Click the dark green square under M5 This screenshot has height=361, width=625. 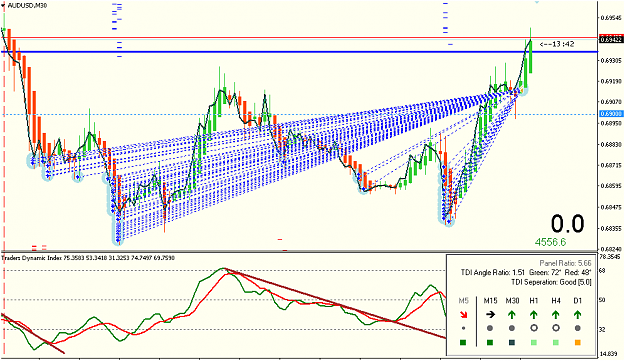click(463, 342)
